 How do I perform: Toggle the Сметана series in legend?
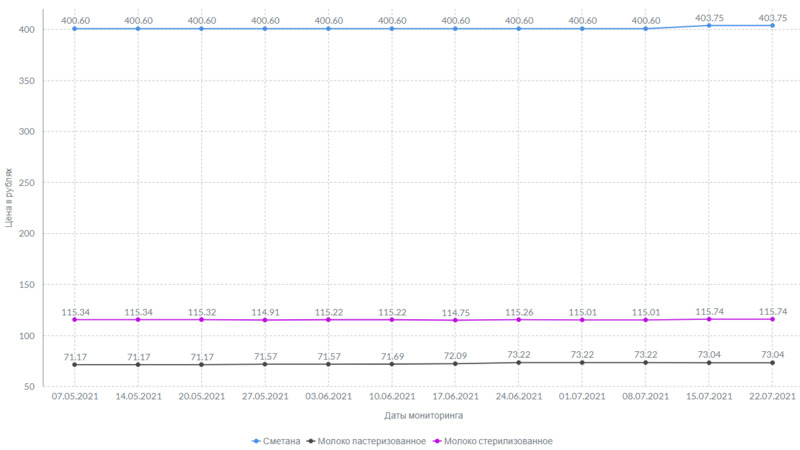coord(280,441)
